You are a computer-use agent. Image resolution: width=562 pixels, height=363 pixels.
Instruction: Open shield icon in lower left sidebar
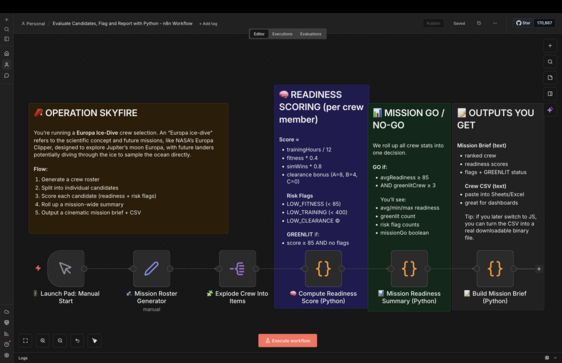[6, 323]
